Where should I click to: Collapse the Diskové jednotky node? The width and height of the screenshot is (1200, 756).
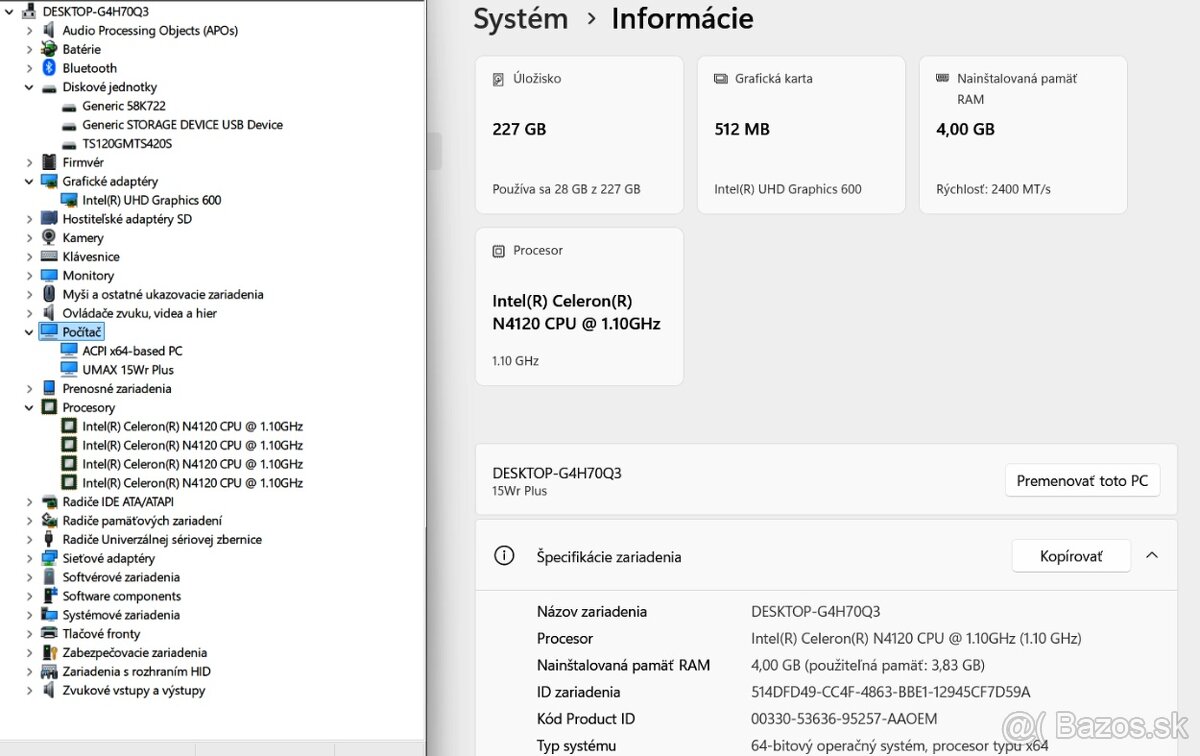point(29,87)
